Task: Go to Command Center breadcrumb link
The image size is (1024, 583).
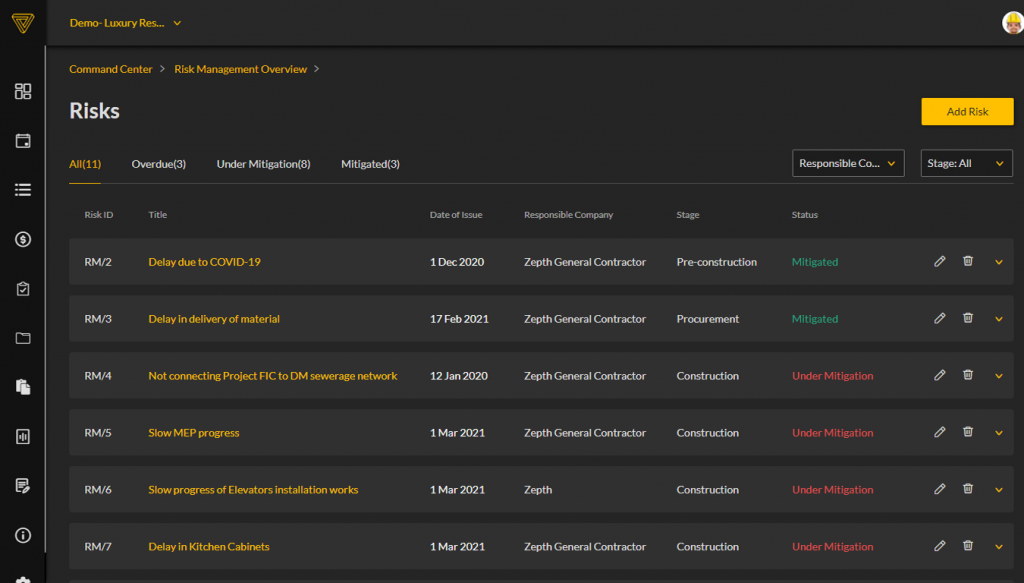Action: [110, 69]
